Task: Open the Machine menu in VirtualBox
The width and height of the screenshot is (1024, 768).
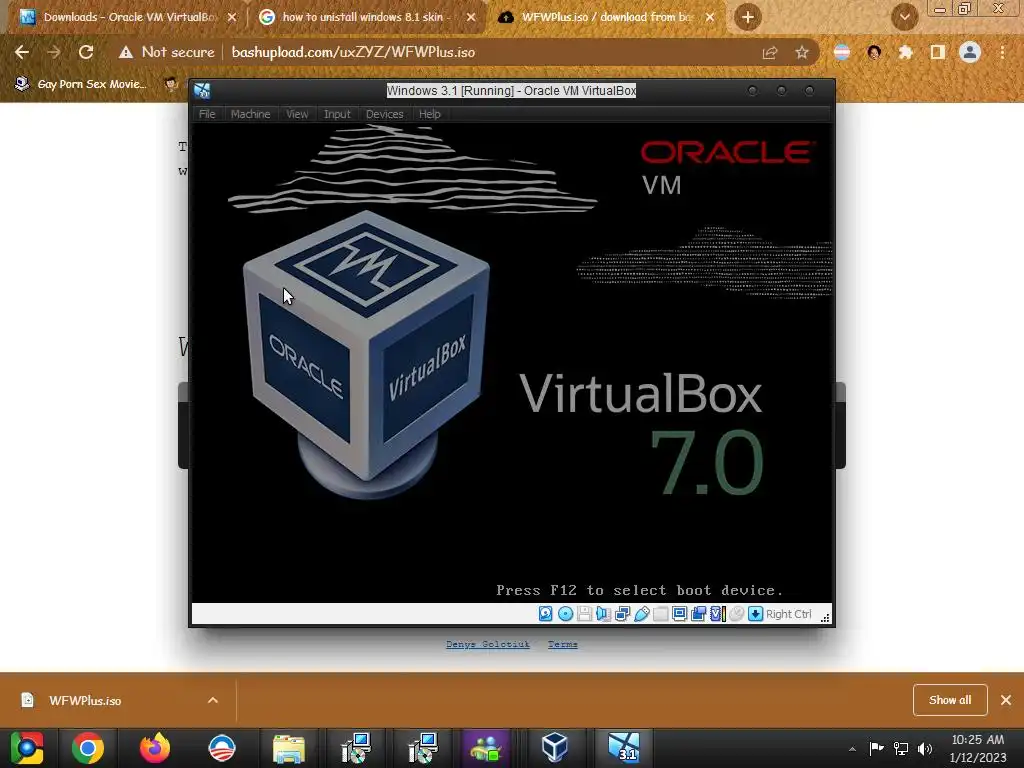Action: point(250,114)
